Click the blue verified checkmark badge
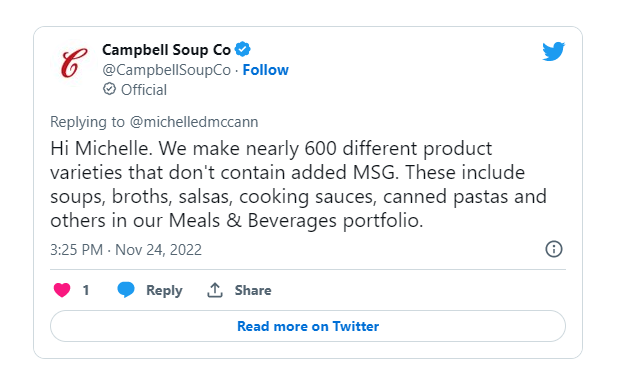The image size is (623, 376). click(x=243, y=49)
